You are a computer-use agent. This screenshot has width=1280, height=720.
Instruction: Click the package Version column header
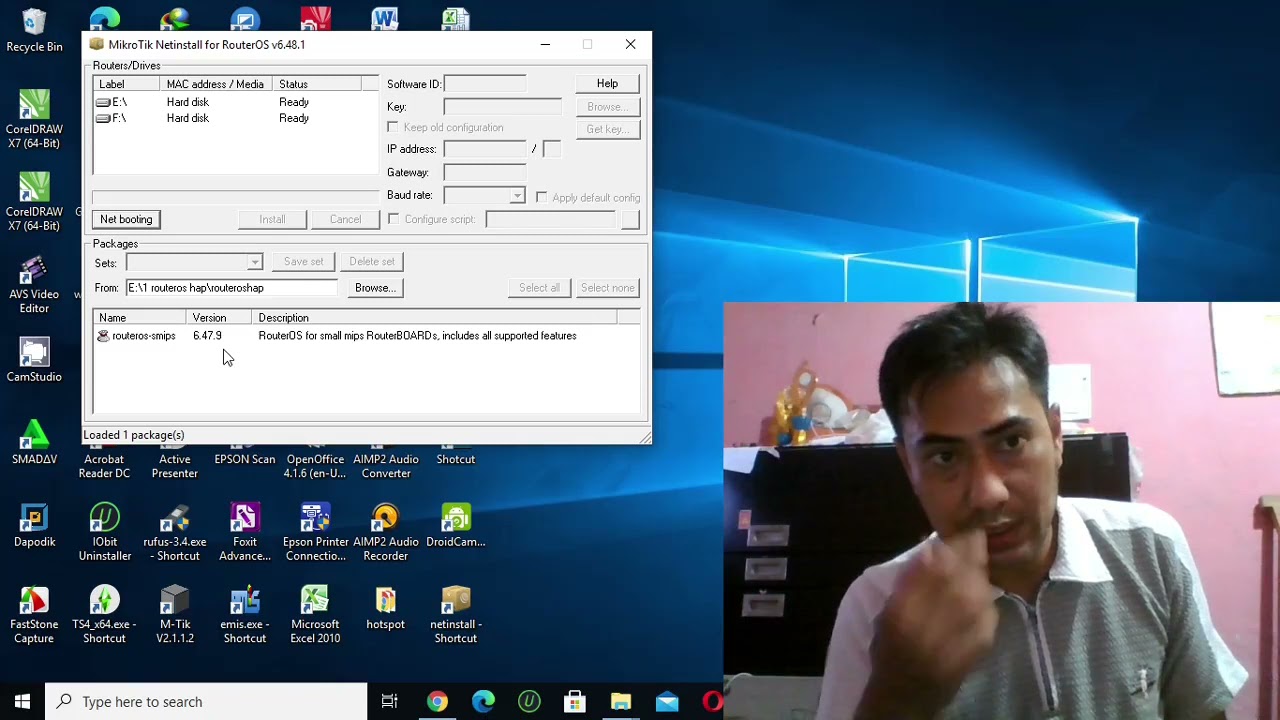pos(220,318)
